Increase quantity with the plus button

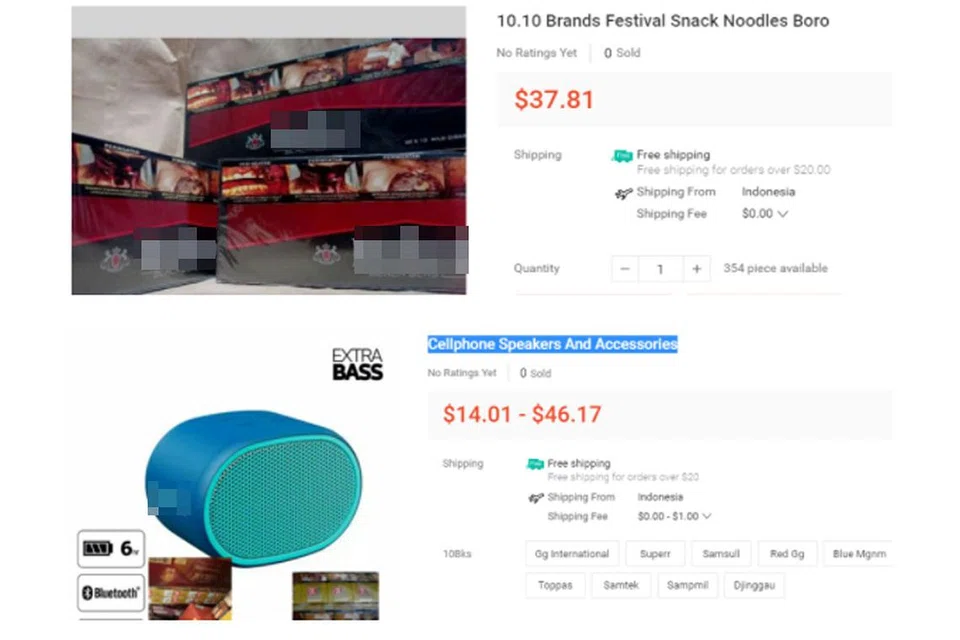coord(697,269)
